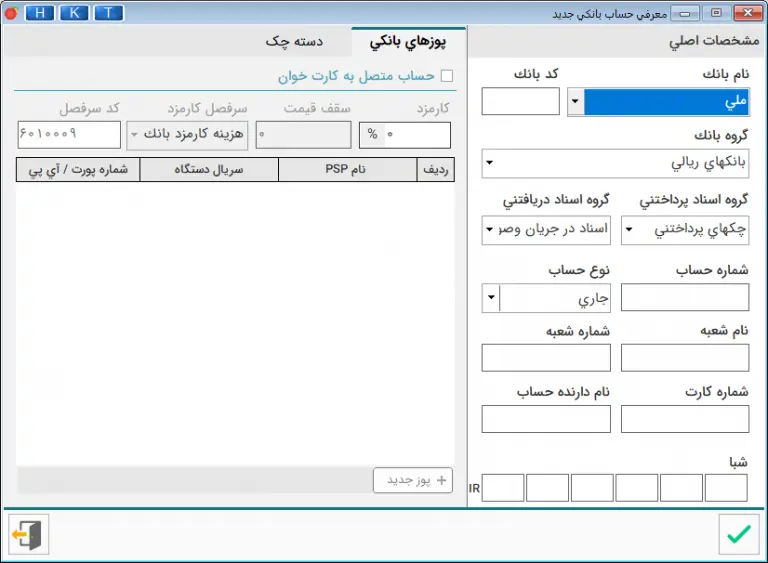Click the T button in title bar
768x563 pixels.
pos(108,13)
